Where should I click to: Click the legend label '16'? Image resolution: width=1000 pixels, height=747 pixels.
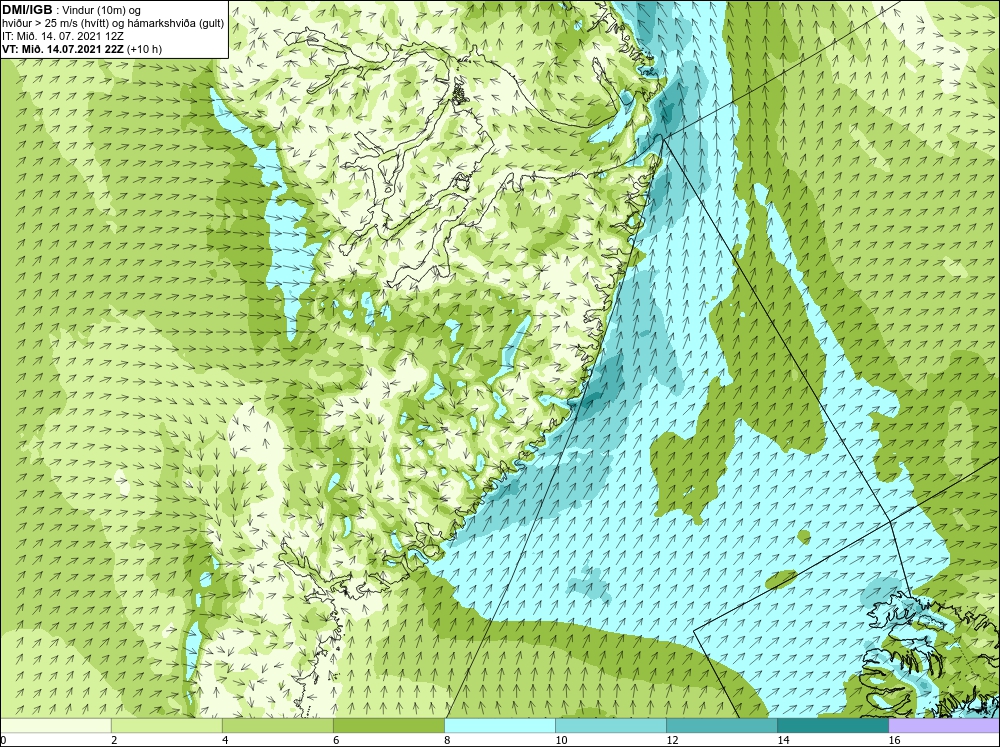pyautogui.click(x=894, y=740)
